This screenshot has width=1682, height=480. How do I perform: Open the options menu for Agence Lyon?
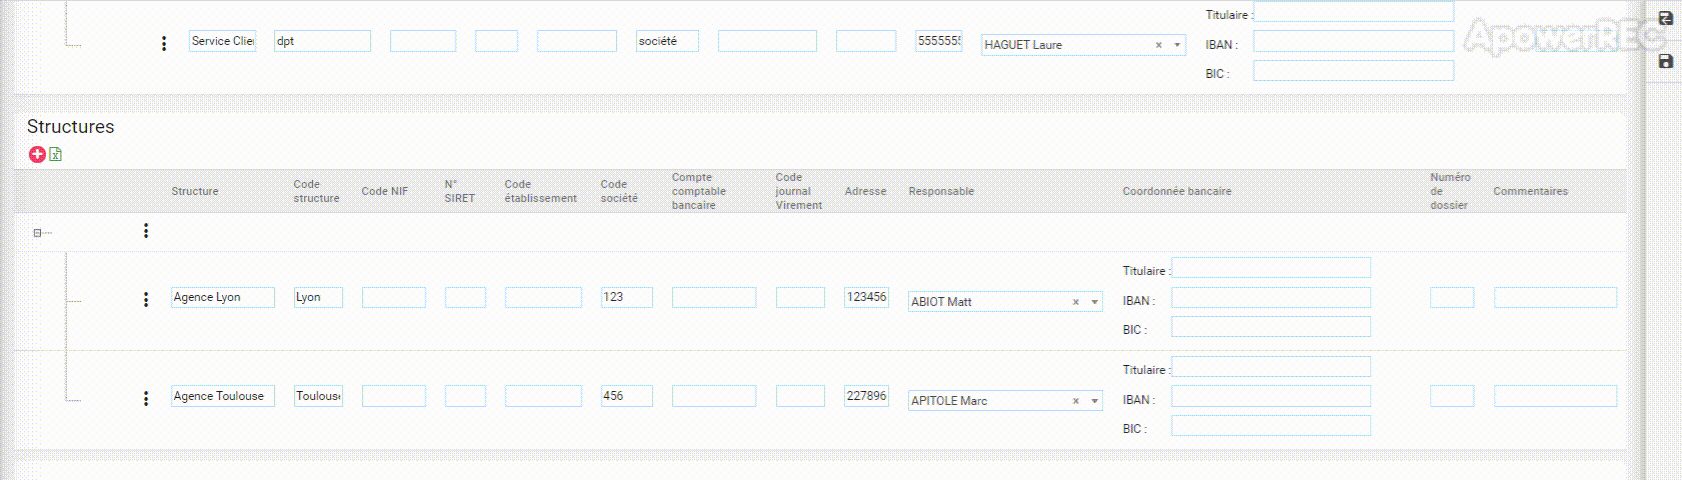[146, 299]
